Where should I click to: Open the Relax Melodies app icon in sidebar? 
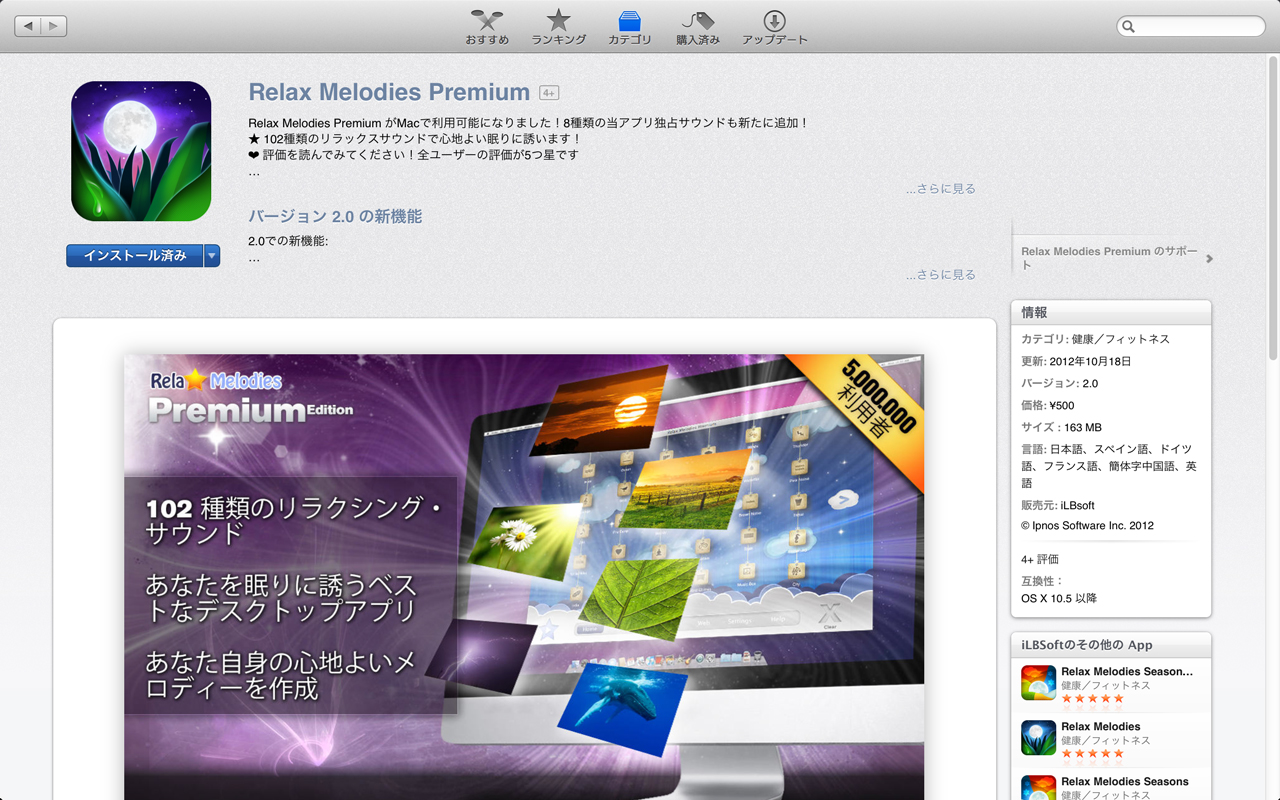pos(1039,738)
